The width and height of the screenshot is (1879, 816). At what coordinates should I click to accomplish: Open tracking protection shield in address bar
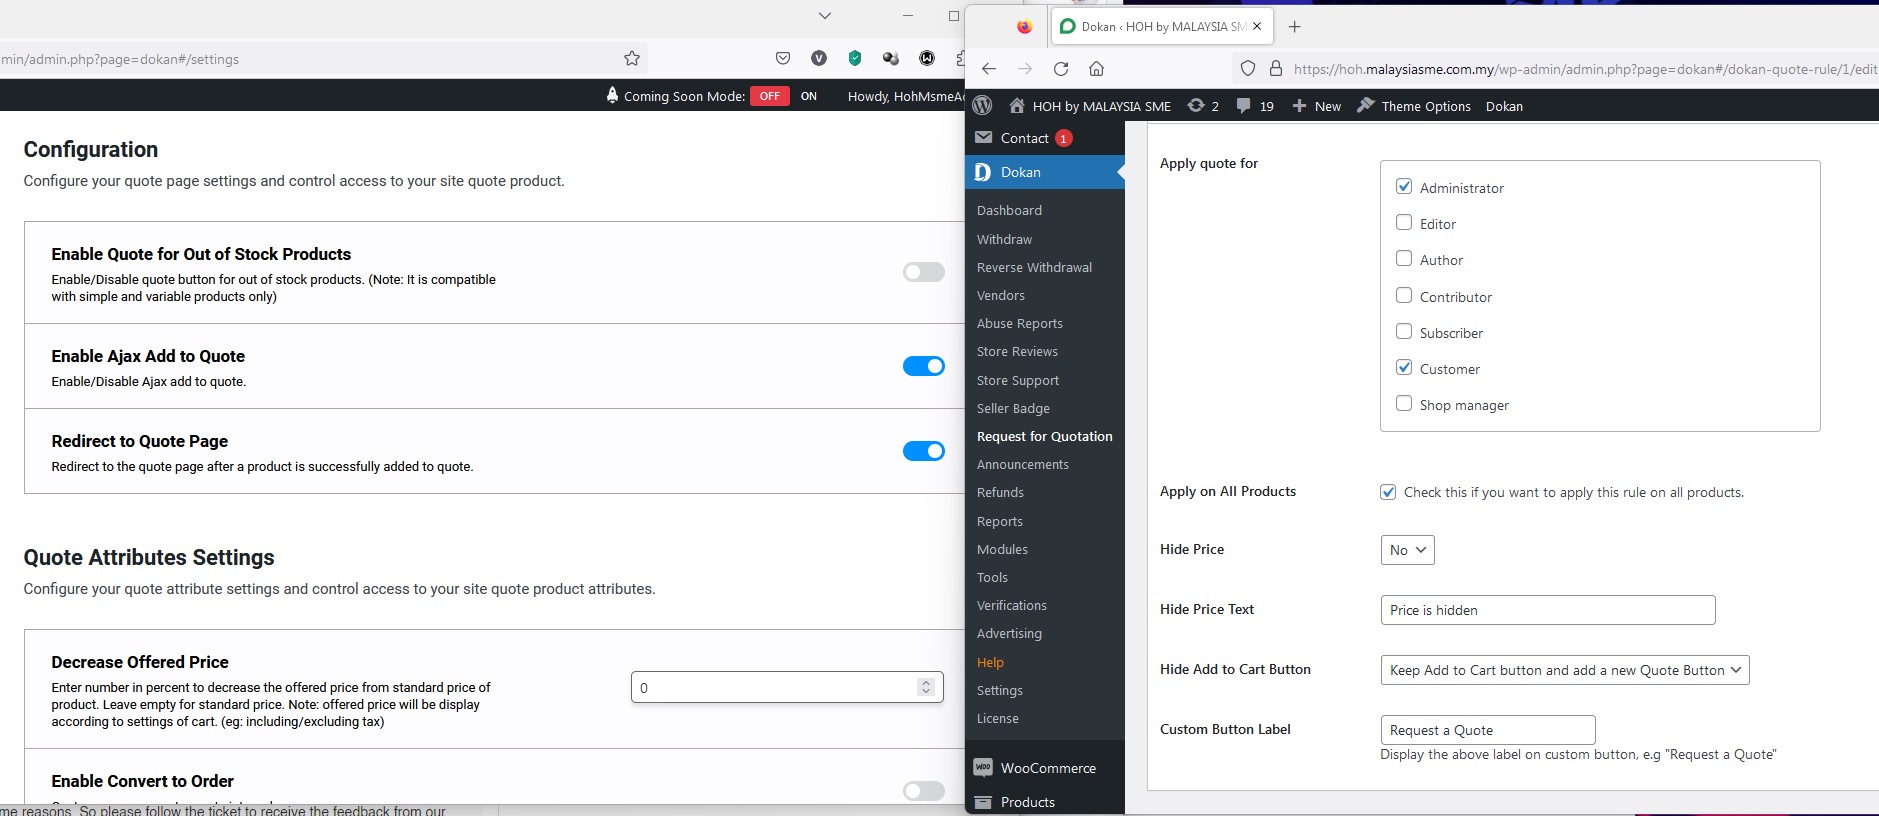tap(1247, 68)
